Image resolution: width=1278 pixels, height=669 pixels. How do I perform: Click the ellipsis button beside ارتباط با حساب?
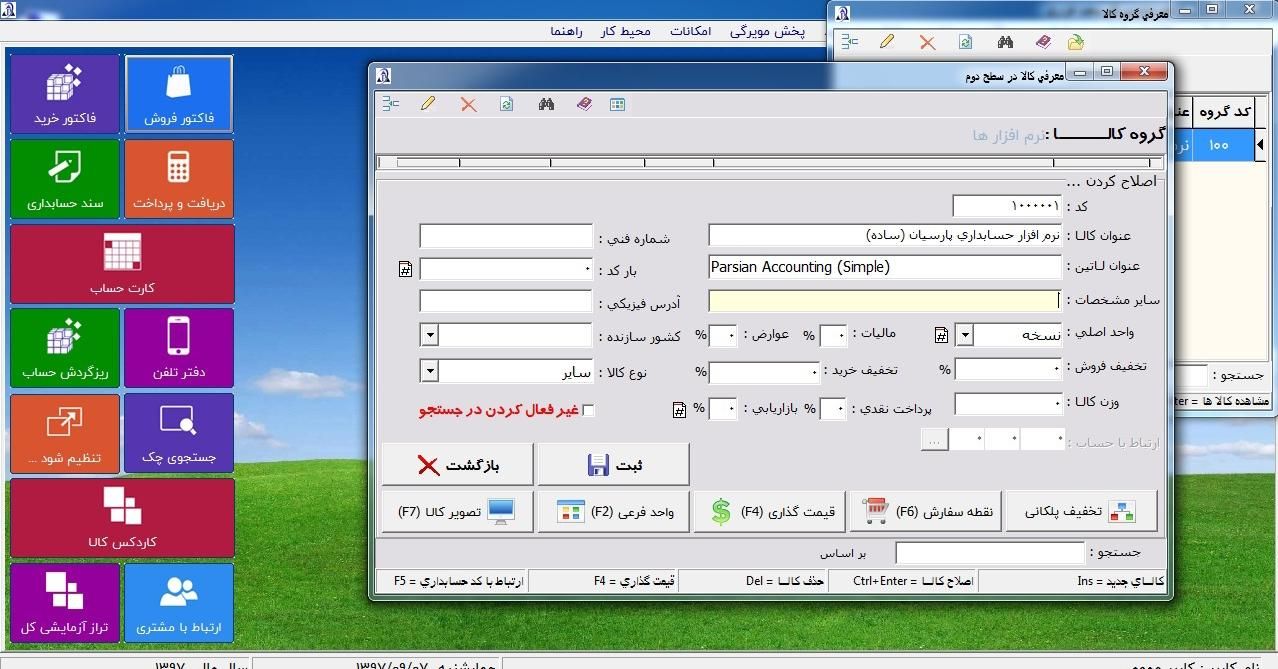pyautogui.click(x=935, y=440)
